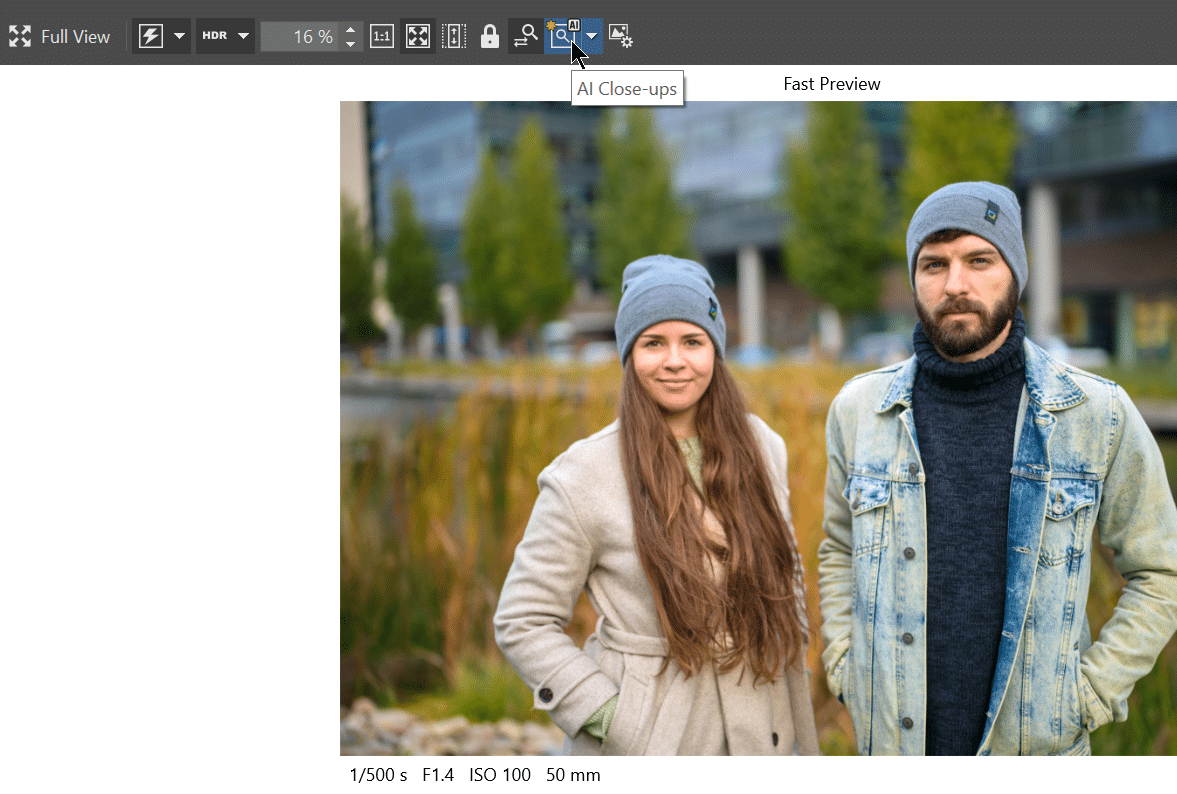Toggle the Fast Preview lightning icon

pos(150,37)
